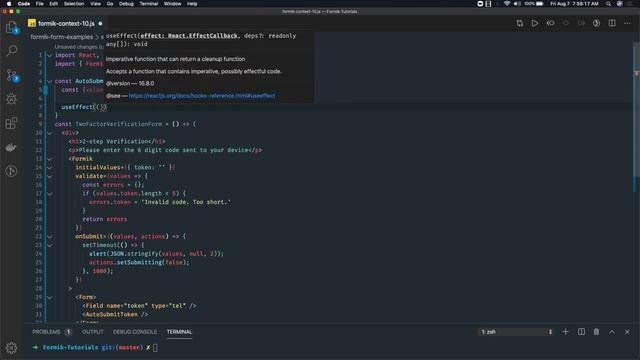Kill the terminal with the trash icon

pyautogui.click(x=596, y=332)
